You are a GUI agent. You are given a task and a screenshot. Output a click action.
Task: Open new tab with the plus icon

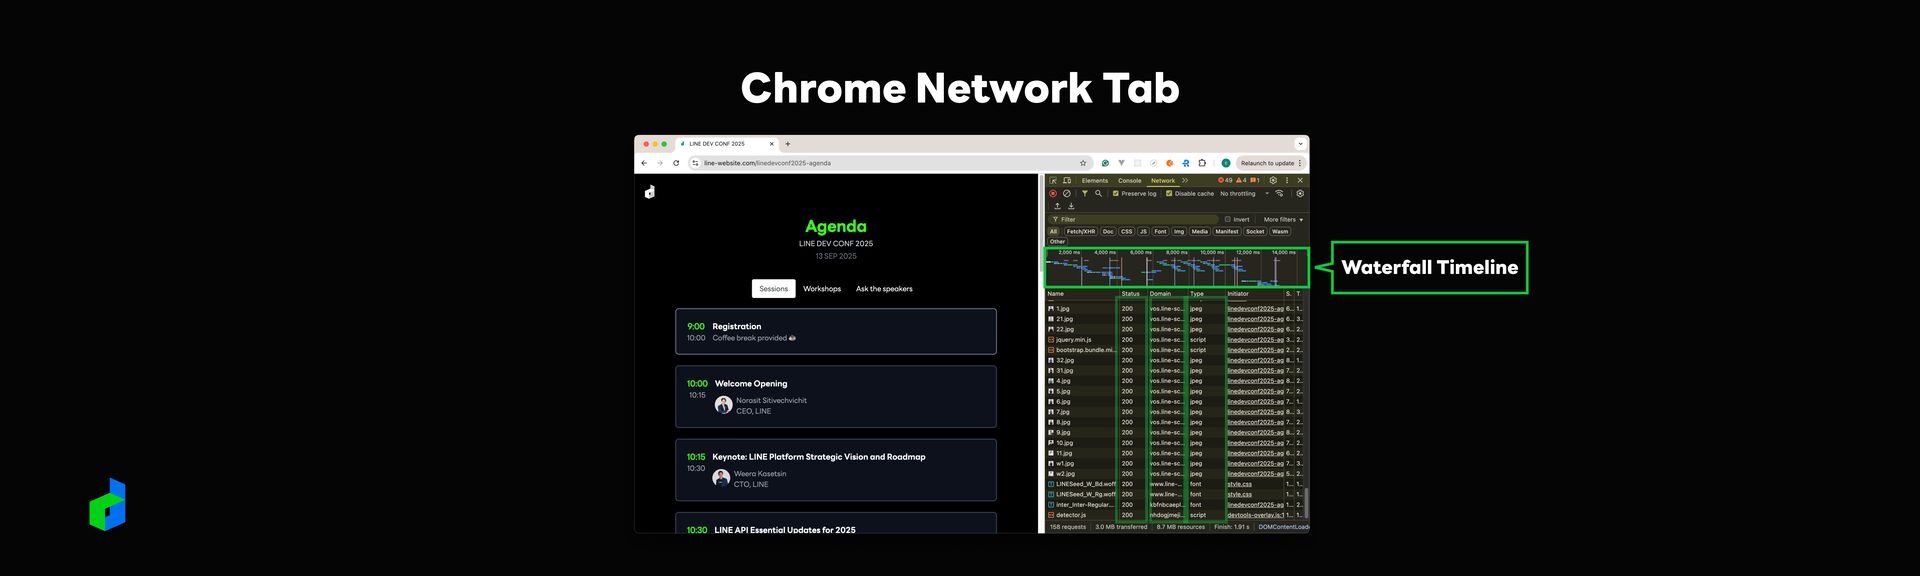pos(788,144)
